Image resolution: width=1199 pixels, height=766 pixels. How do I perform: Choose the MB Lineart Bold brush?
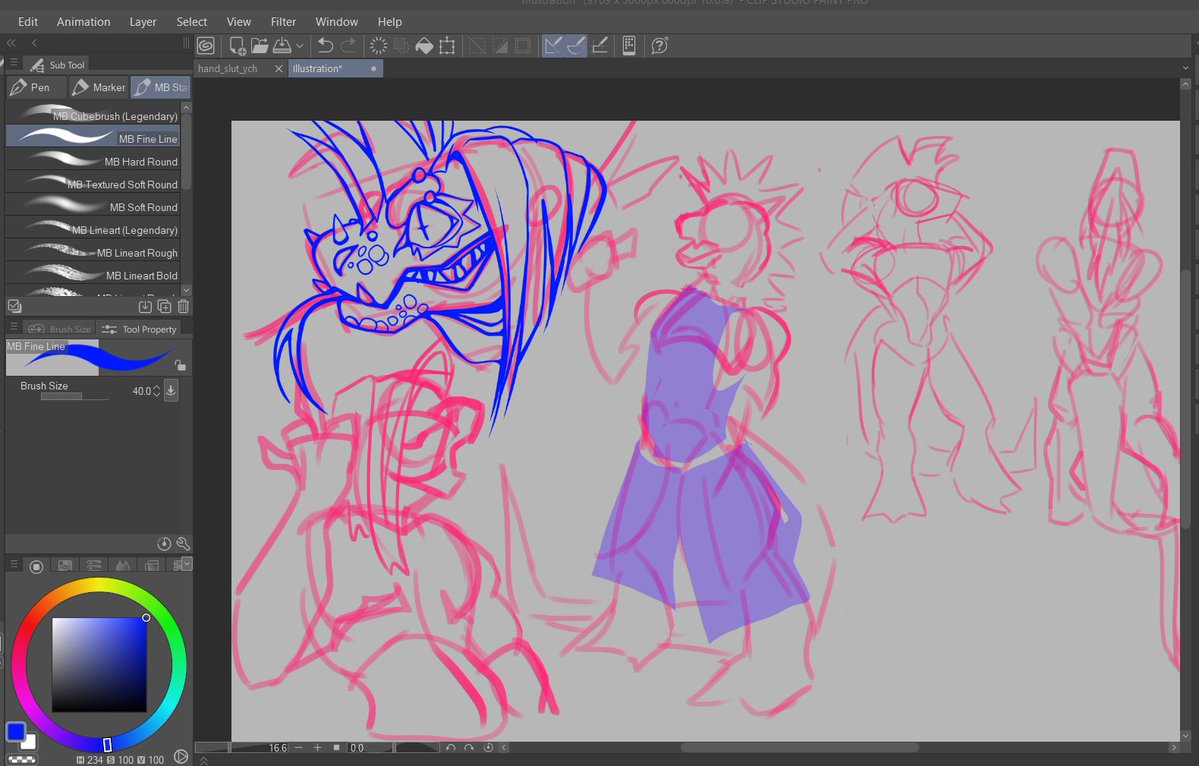tap(93, 275)
